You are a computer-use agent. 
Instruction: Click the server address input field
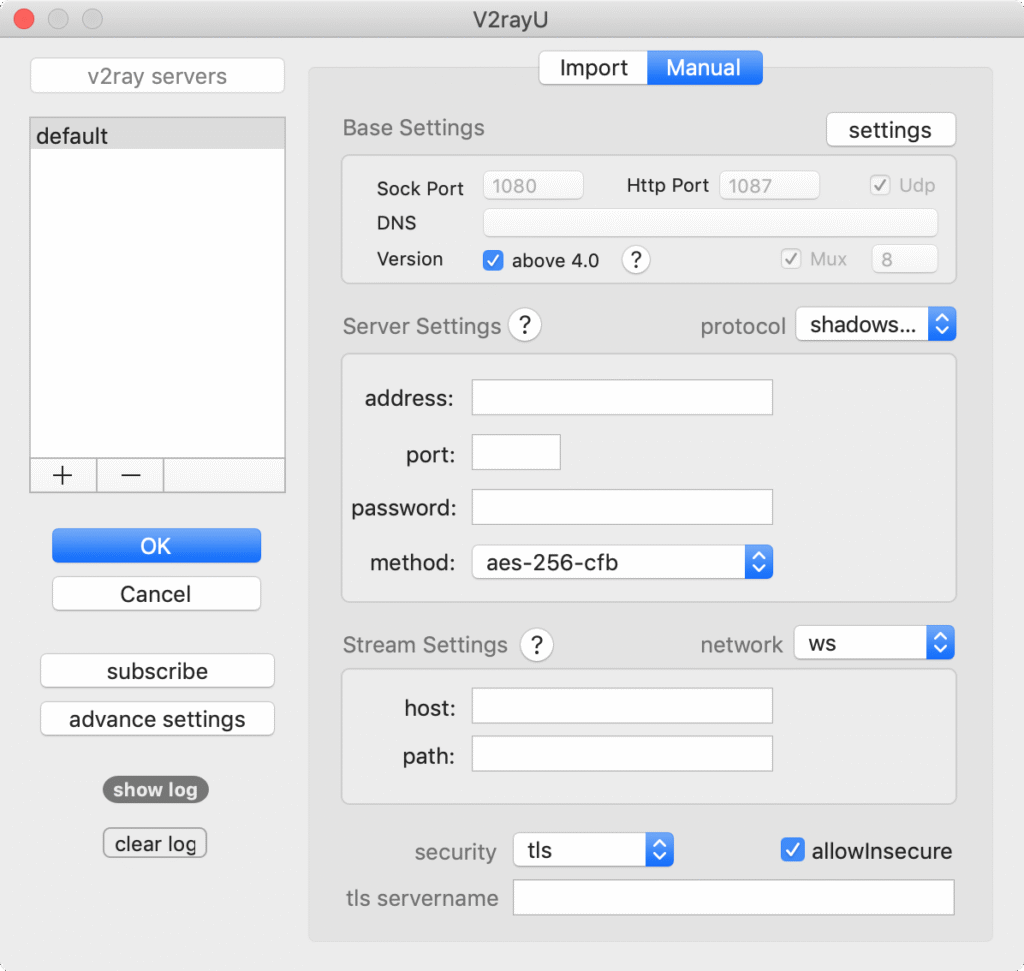click(x=622, y=398)
